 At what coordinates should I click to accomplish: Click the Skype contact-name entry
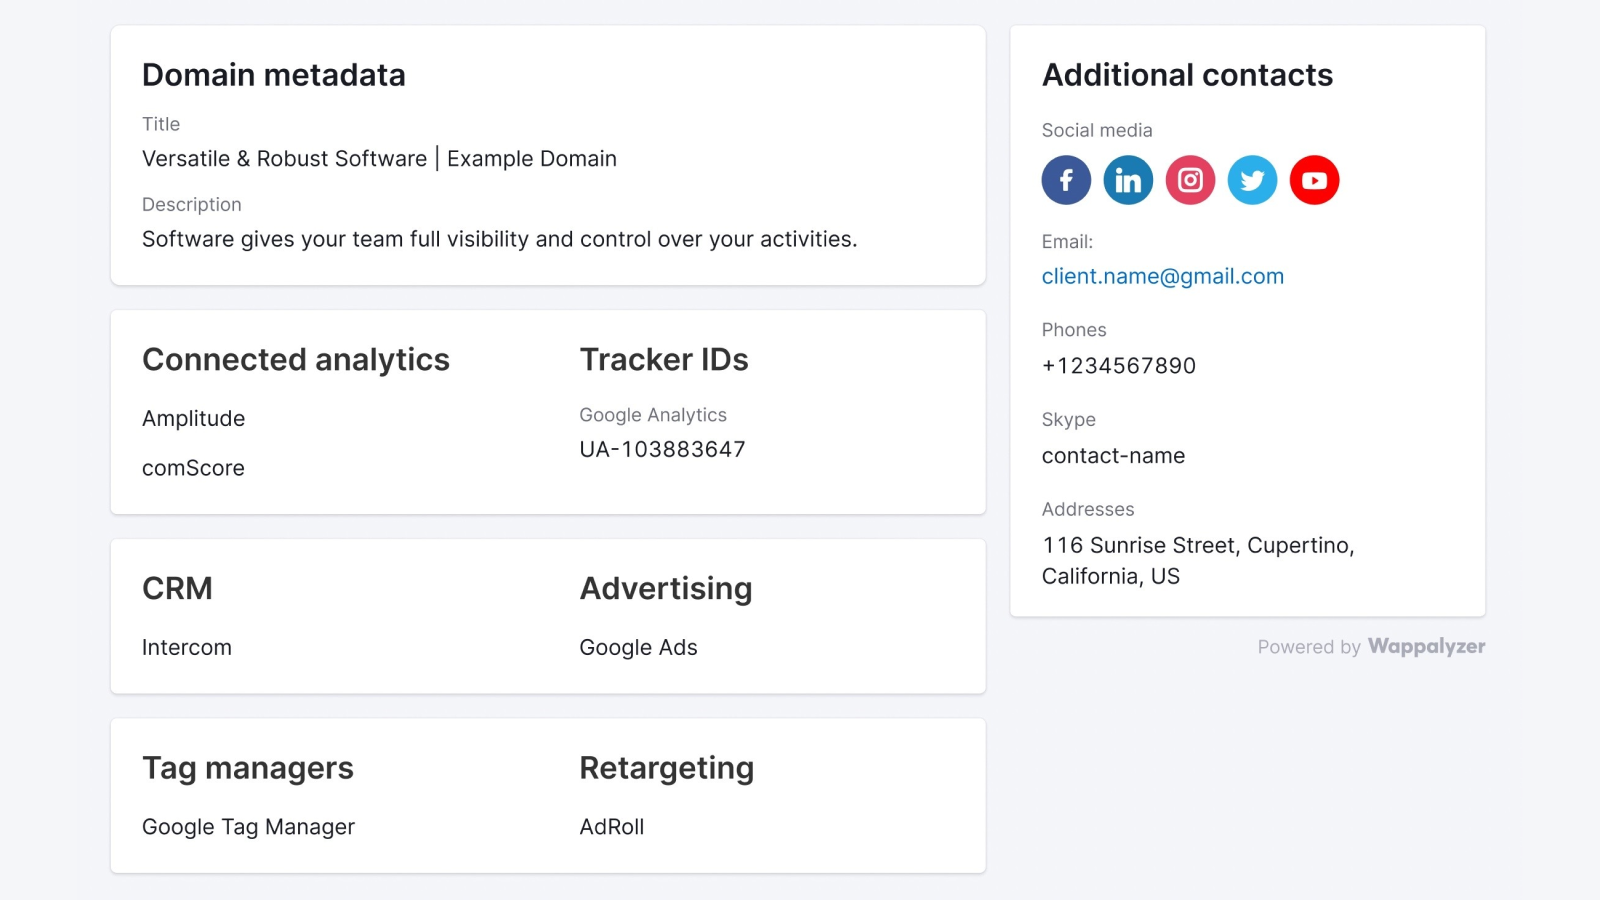[x=1113, y=455]
